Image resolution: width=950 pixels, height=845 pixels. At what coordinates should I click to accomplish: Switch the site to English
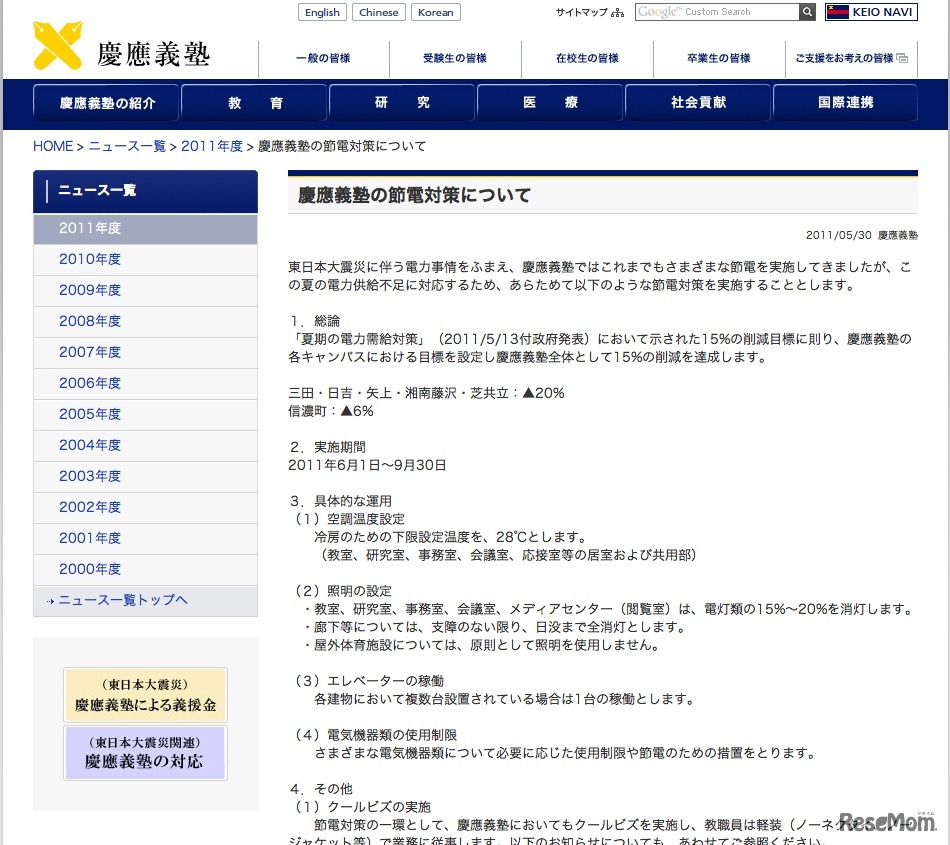321,12
